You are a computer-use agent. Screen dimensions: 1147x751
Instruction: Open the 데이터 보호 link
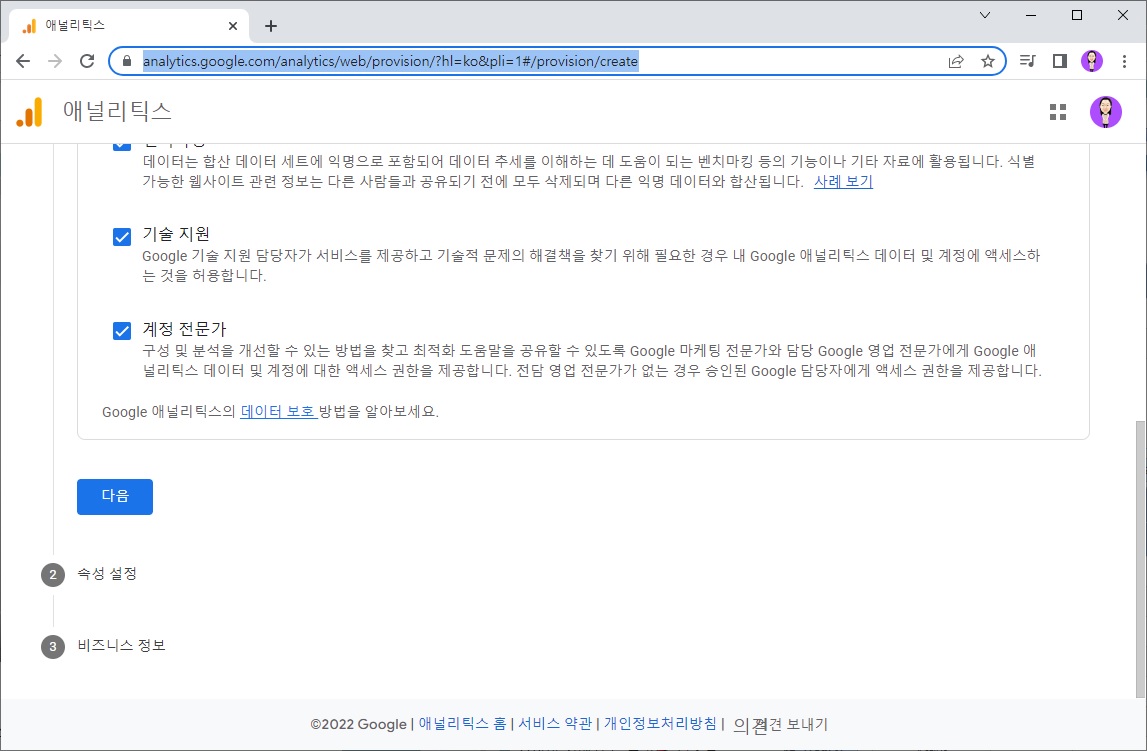click(x=278, y=412)
